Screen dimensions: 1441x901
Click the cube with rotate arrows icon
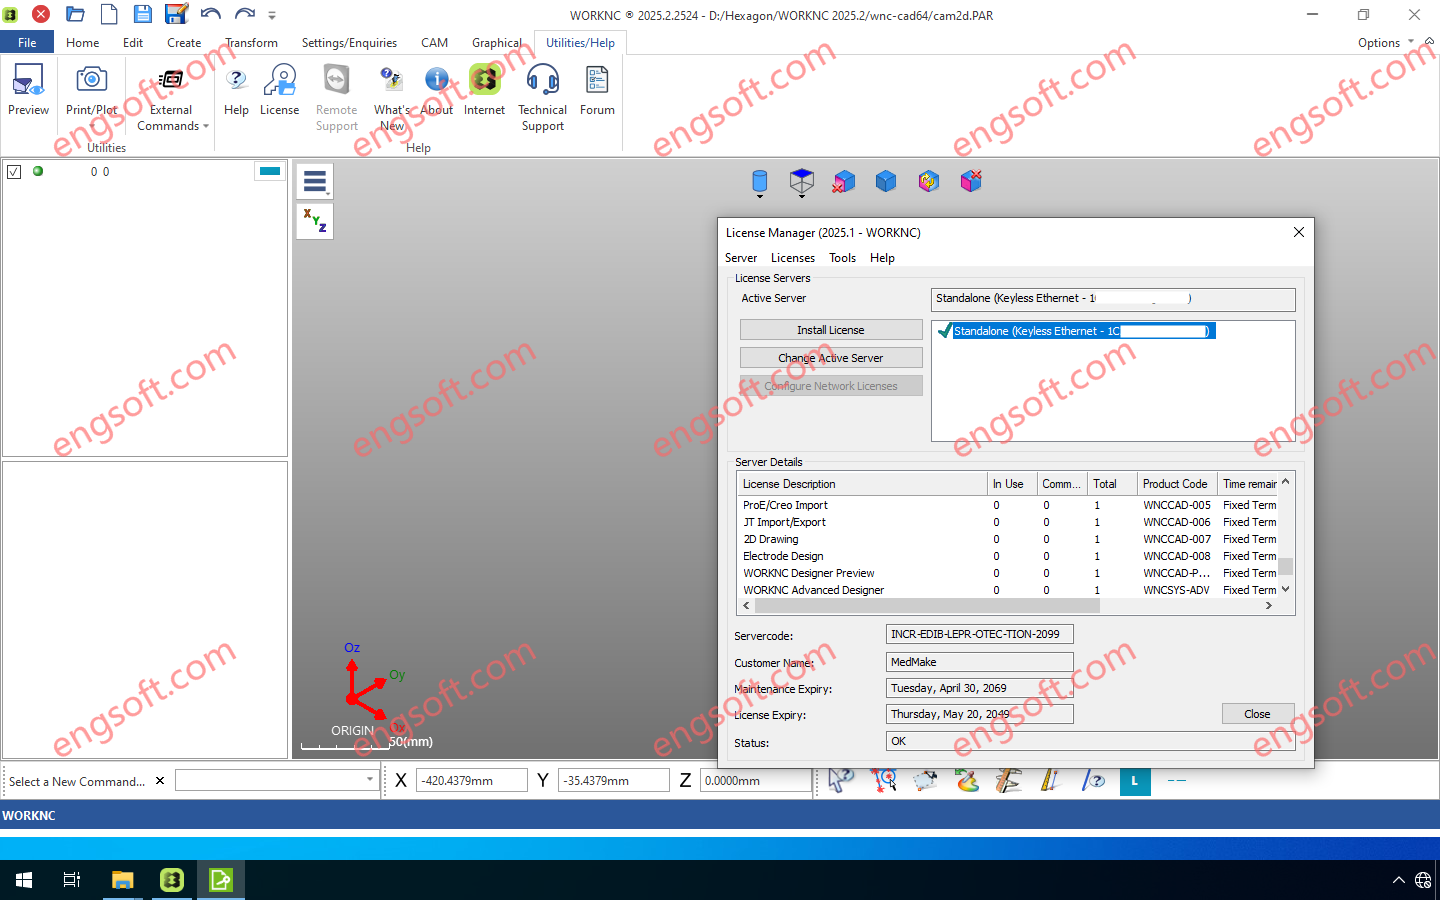tap(929, 181)
